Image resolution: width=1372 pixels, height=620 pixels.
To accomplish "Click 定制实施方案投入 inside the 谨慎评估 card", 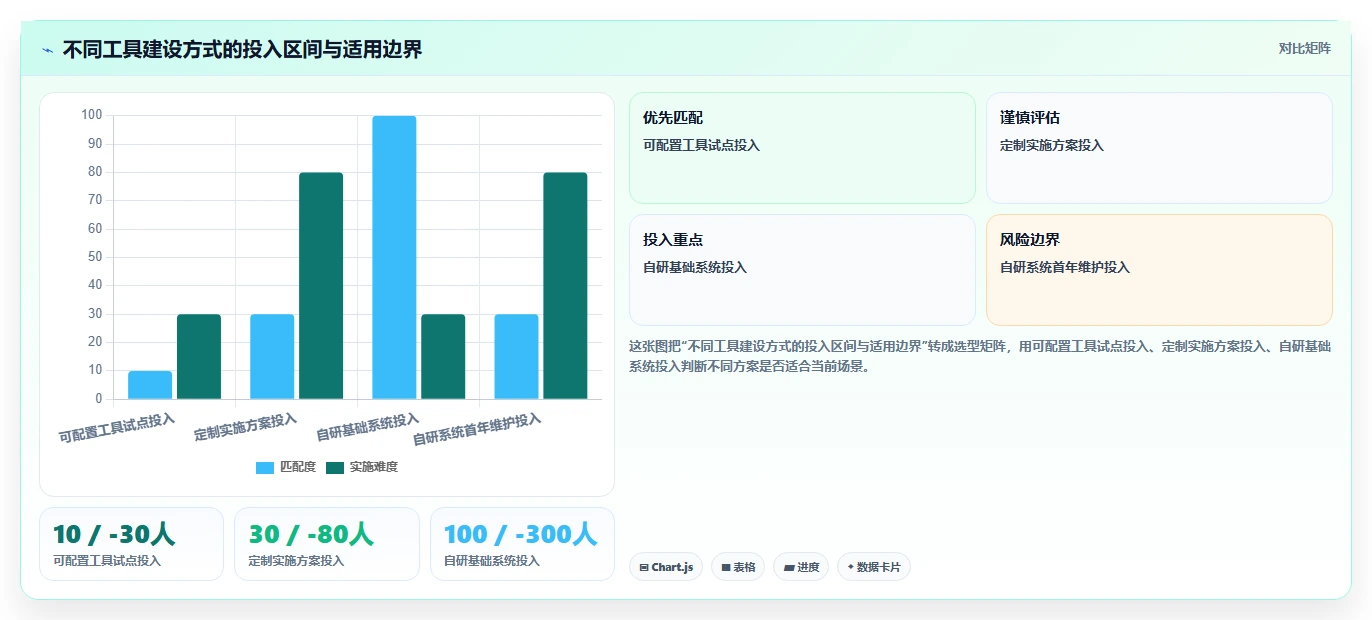I will click(x=1052, y=145).
